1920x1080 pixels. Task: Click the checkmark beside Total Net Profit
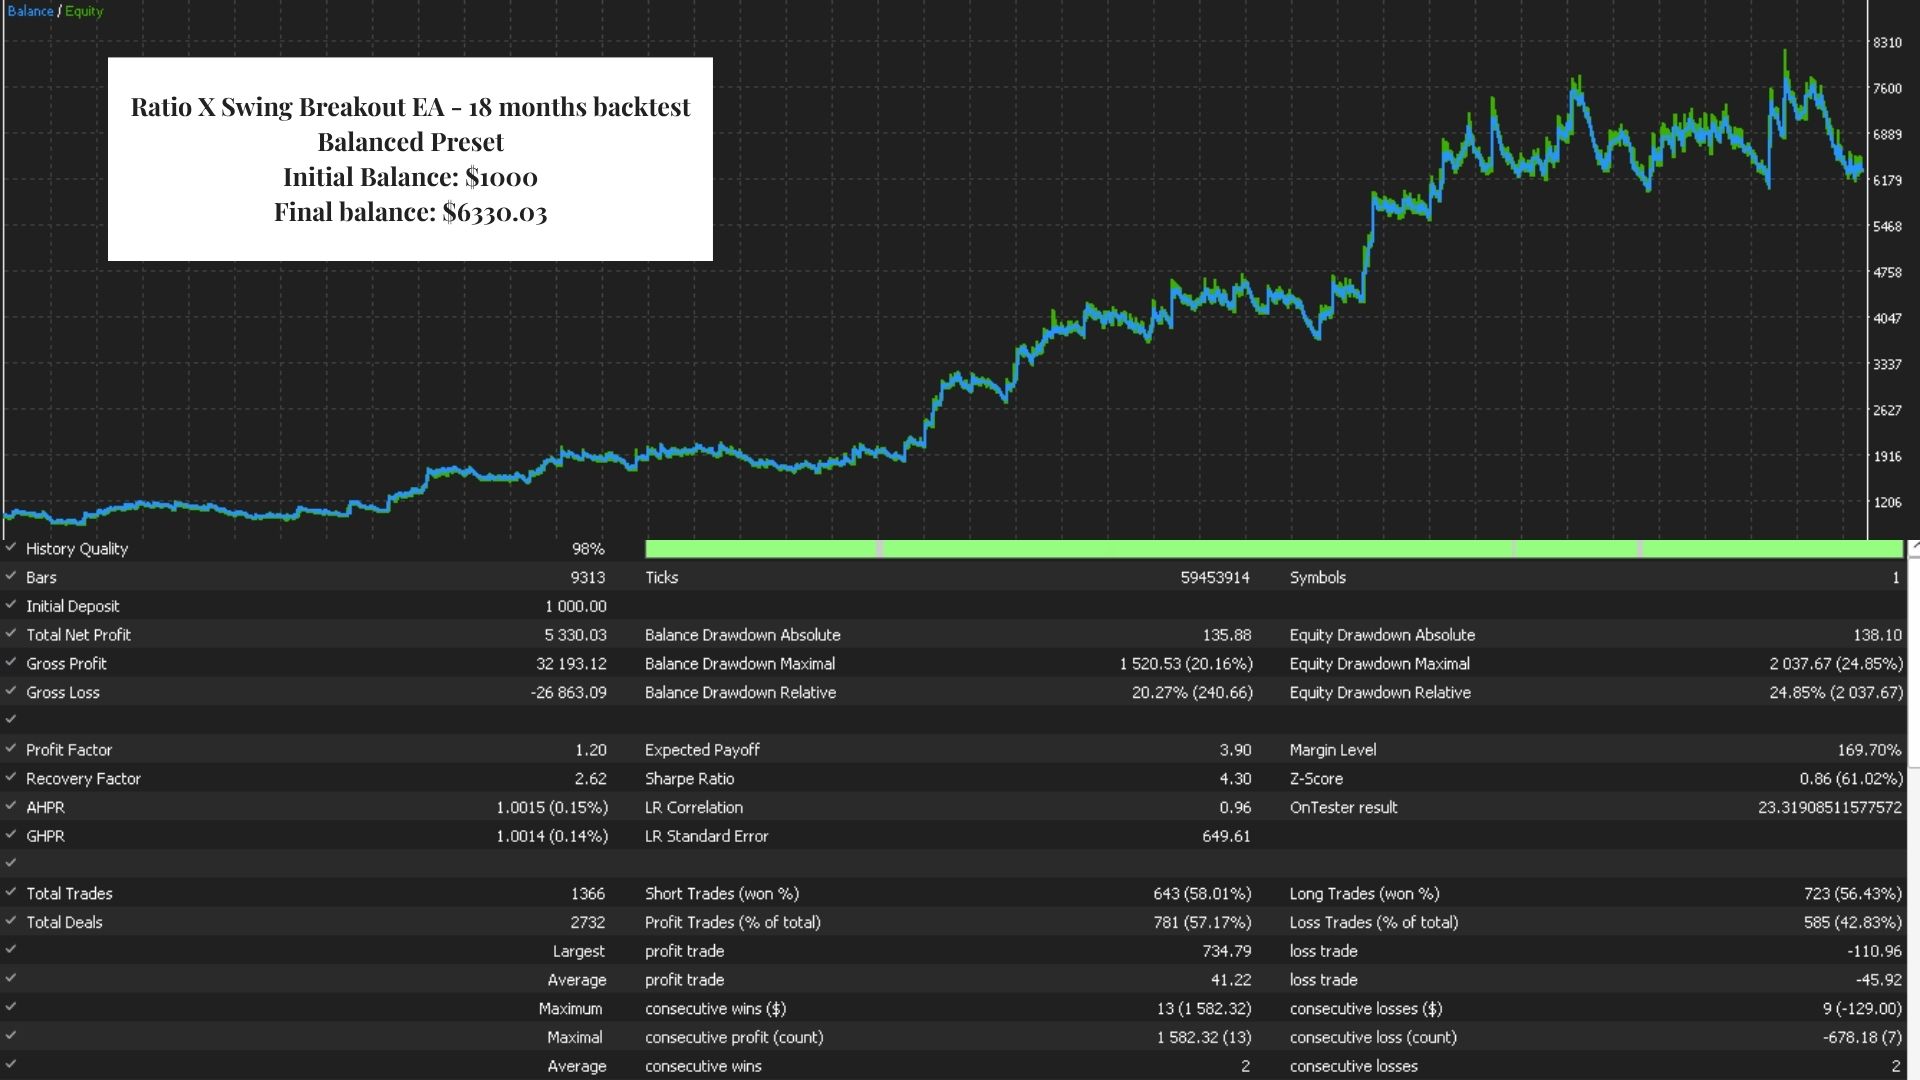coord(11,633)
